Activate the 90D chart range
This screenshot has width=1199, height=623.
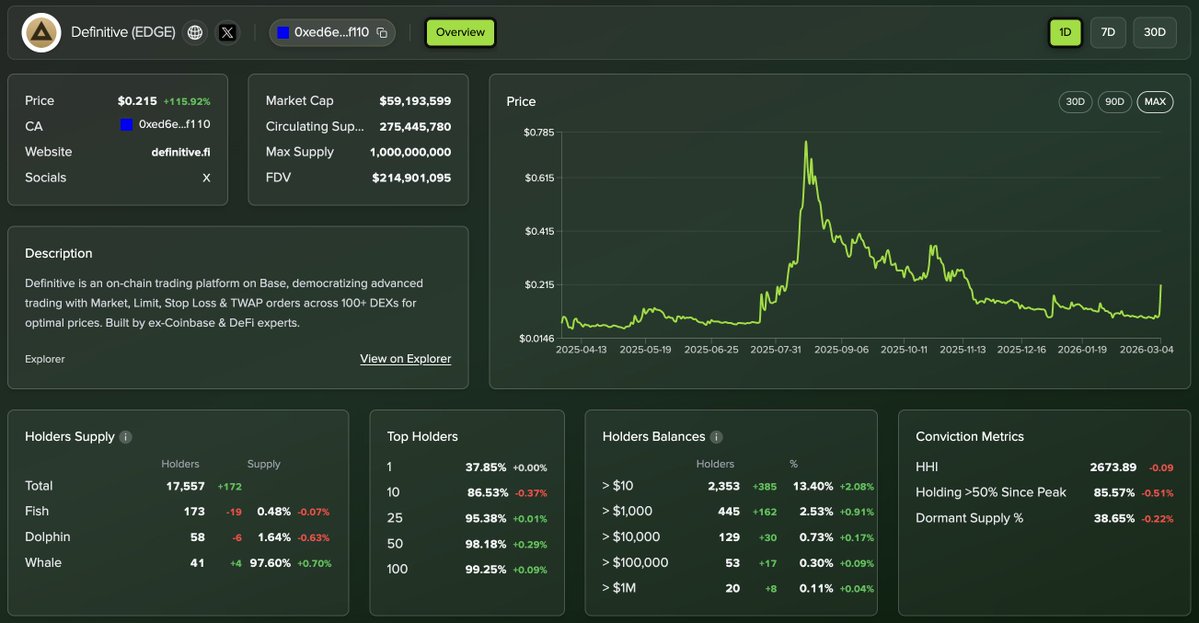point(1114,101)
